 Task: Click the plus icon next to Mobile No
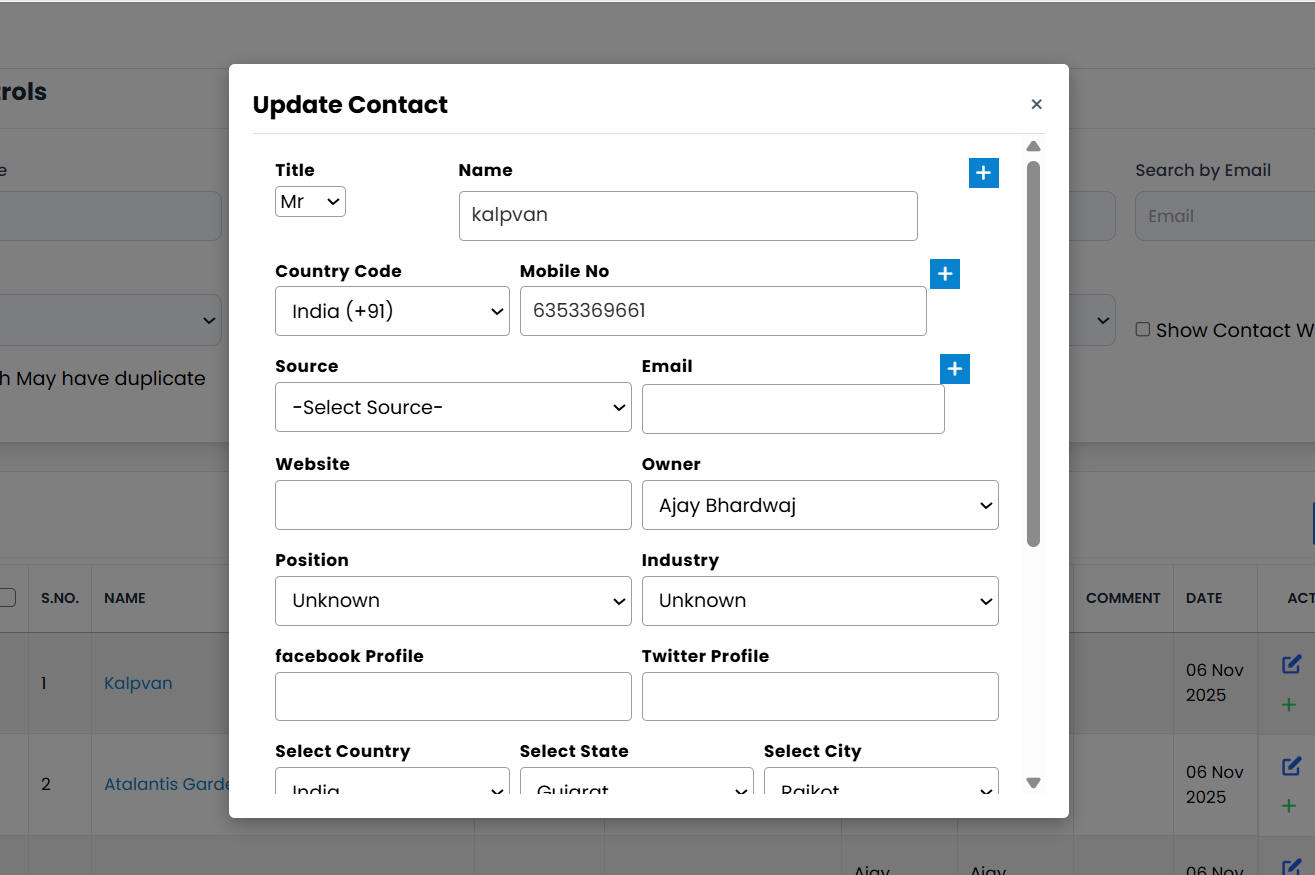click(944, 273)
